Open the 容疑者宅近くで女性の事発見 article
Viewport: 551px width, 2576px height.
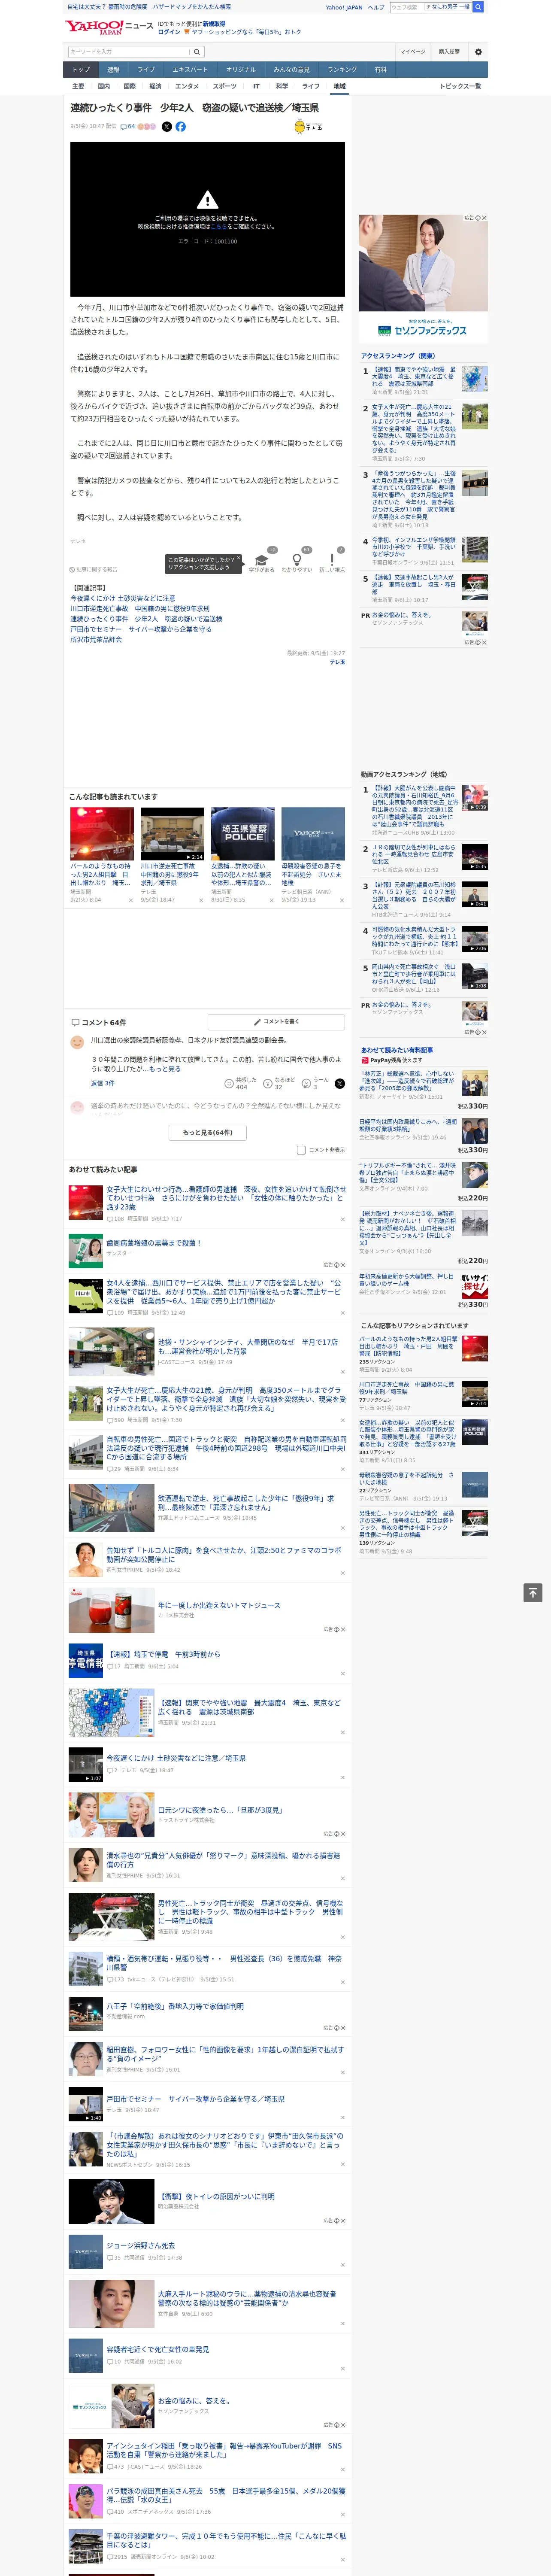coord(158,2349)
